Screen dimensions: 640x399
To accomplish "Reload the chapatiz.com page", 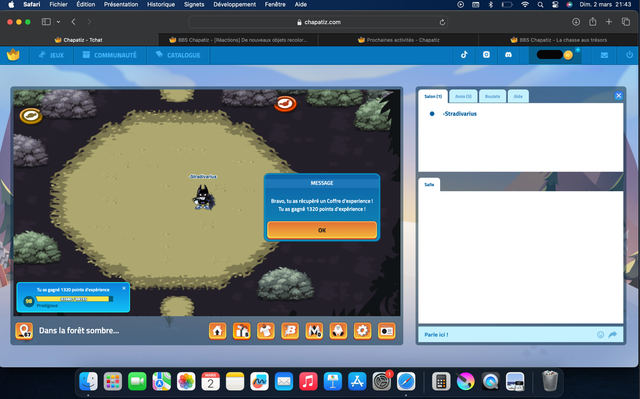I will point(442,22).
